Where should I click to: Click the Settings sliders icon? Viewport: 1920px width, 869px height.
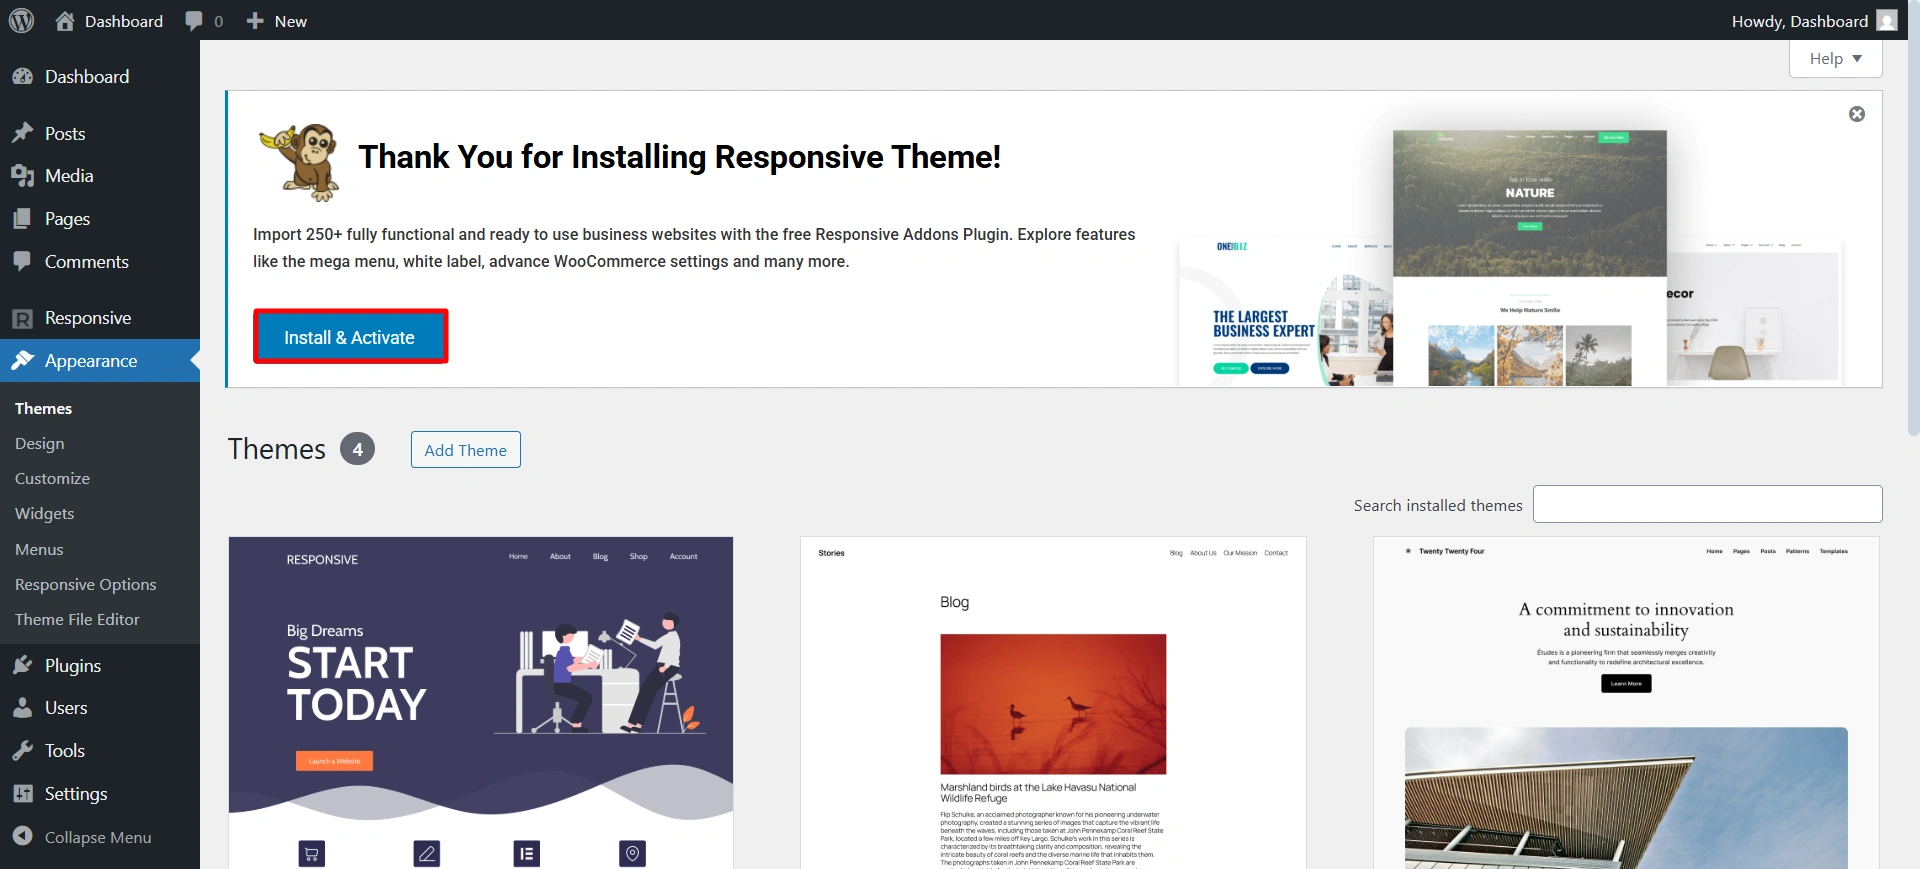pos(22,794)
